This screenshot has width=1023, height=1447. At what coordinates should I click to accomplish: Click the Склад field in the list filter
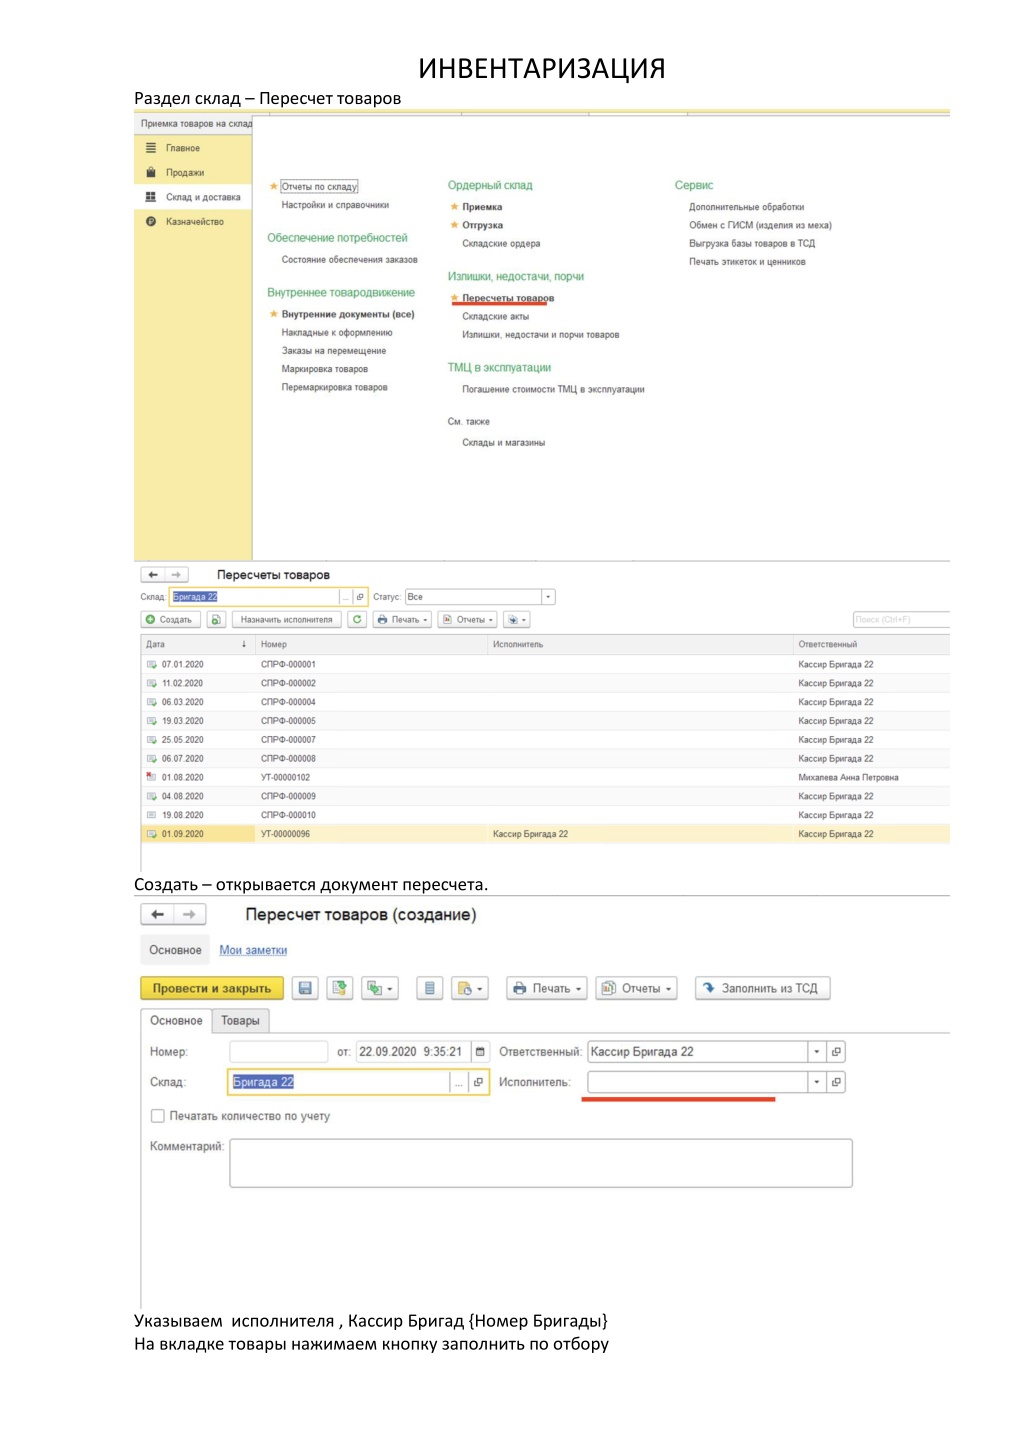(254, 597)
